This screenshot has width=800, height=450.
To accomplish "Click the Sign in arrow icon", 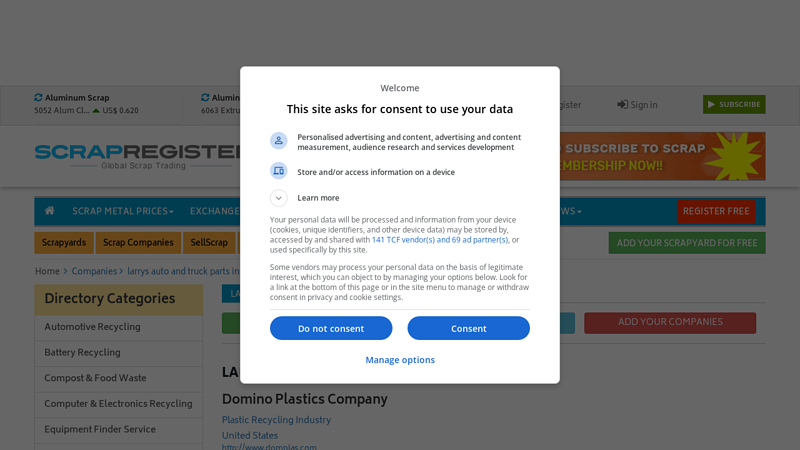I will (x=623, y=104).
